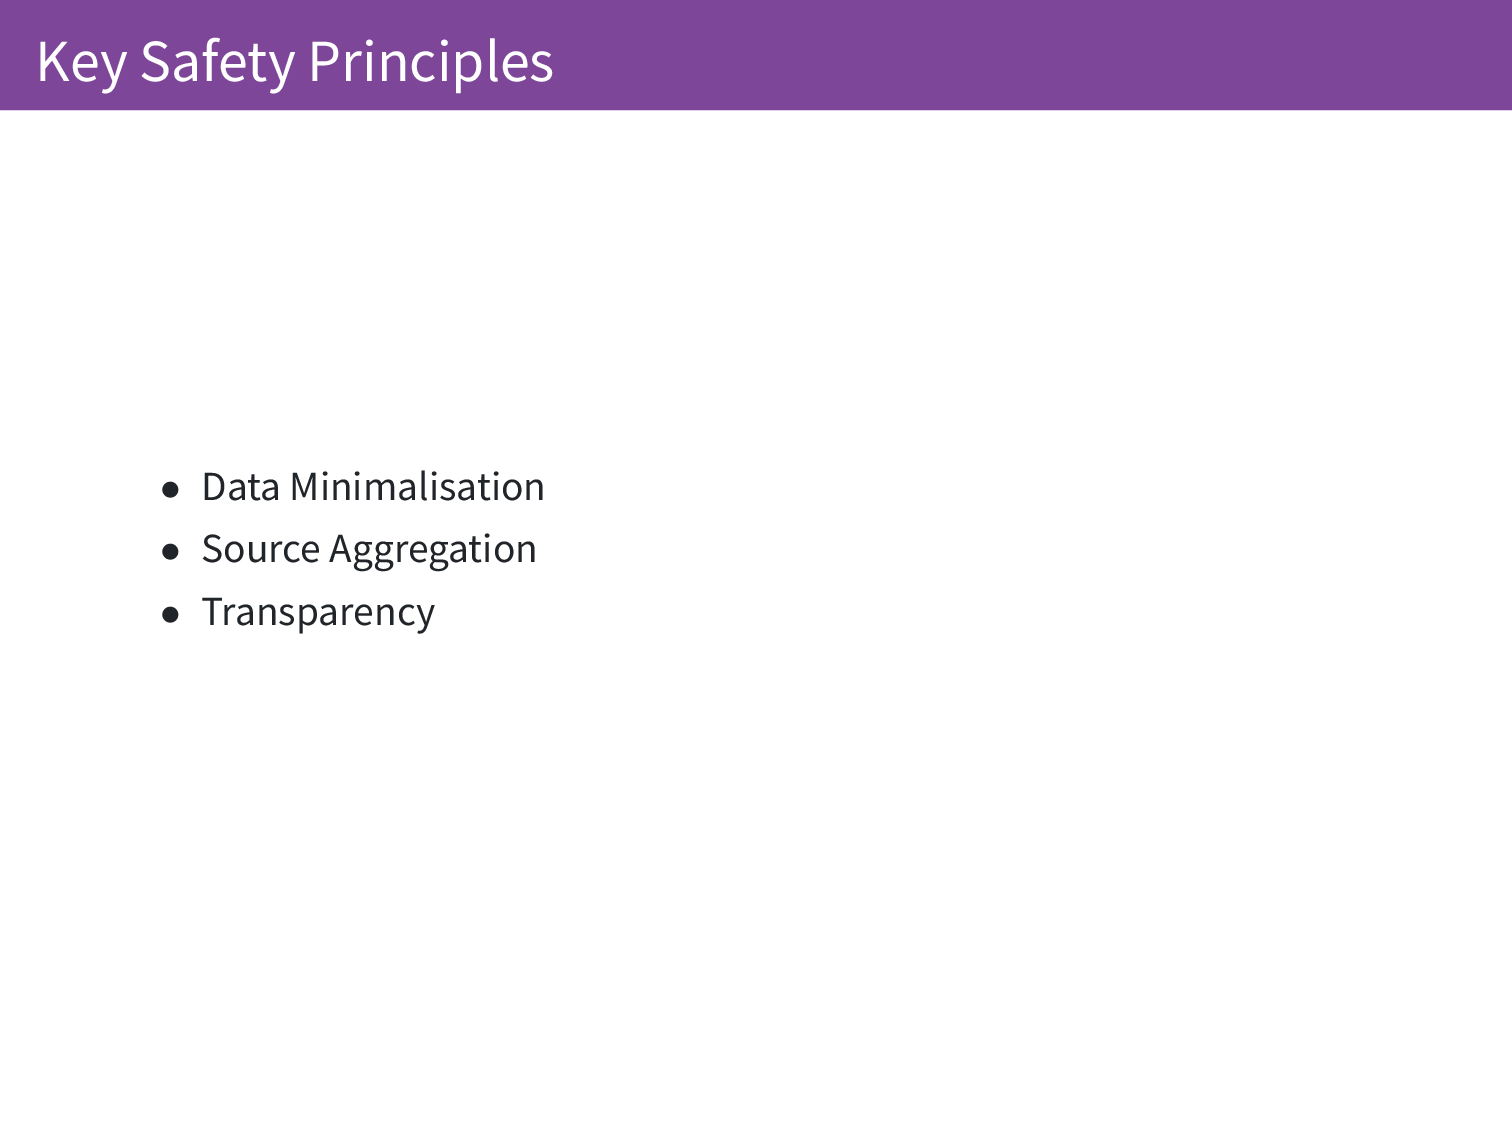Click the letter "T" starting "Transparency"
This screenshot has width=1512, height=1134.
click(x=211, y=612)
